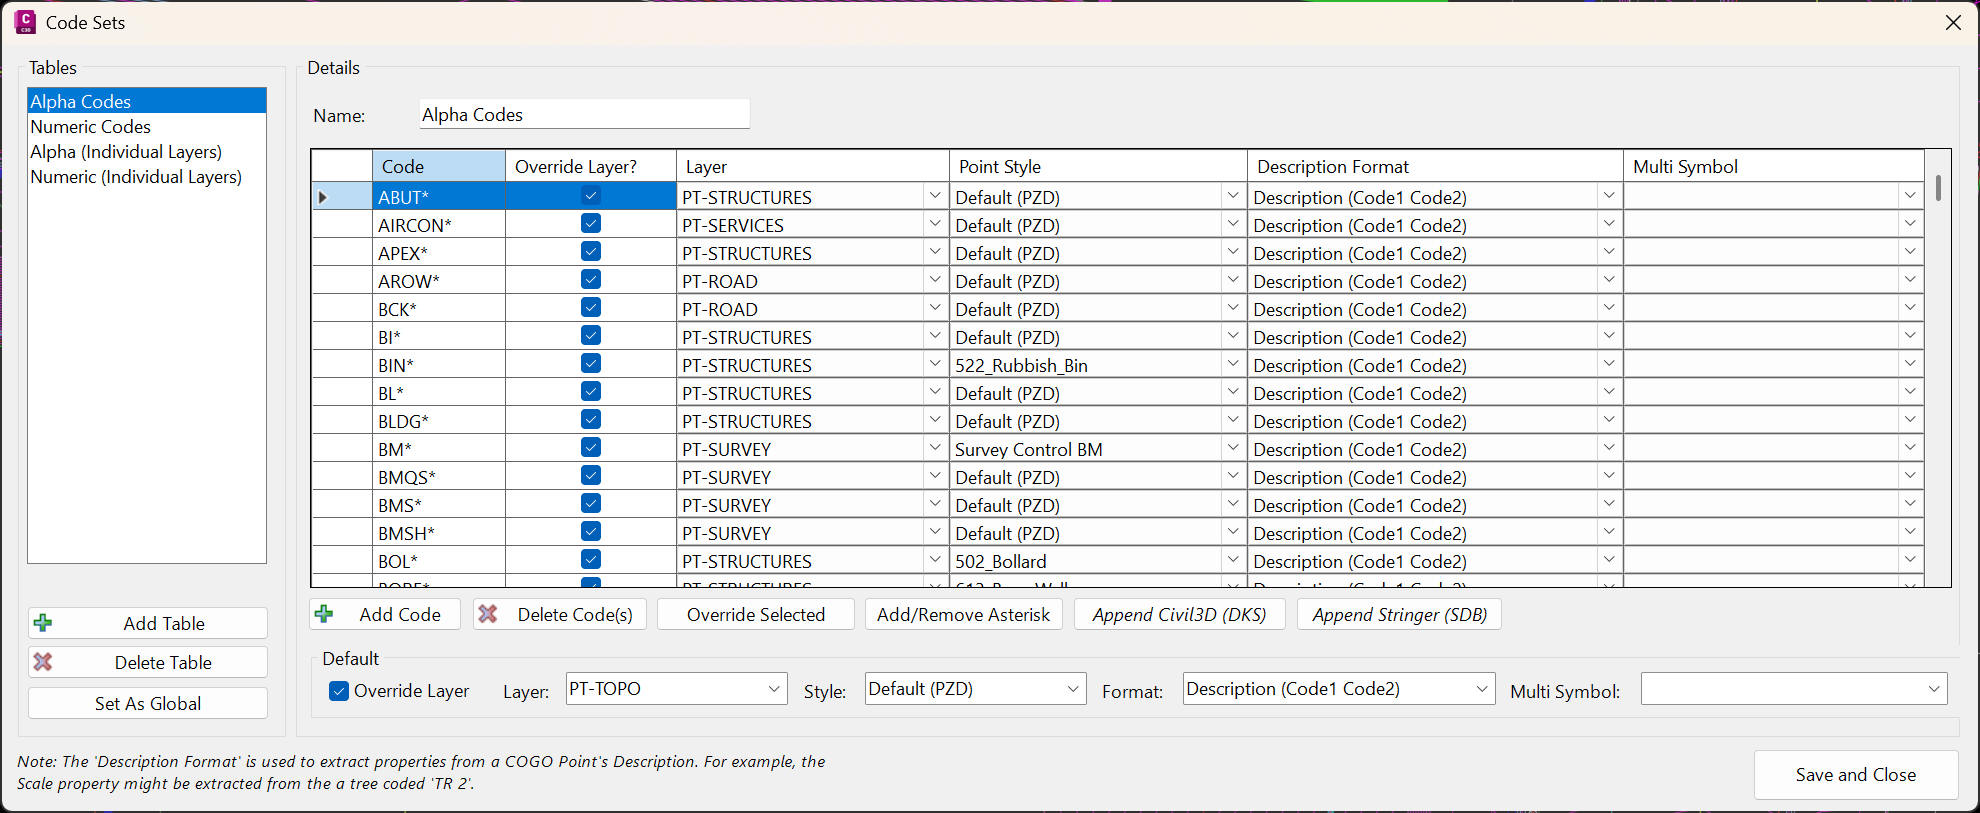Click the Save and Close button
Image resolution: width=1980 pixels, height=813 pixels.
[x=1855, y=775]
